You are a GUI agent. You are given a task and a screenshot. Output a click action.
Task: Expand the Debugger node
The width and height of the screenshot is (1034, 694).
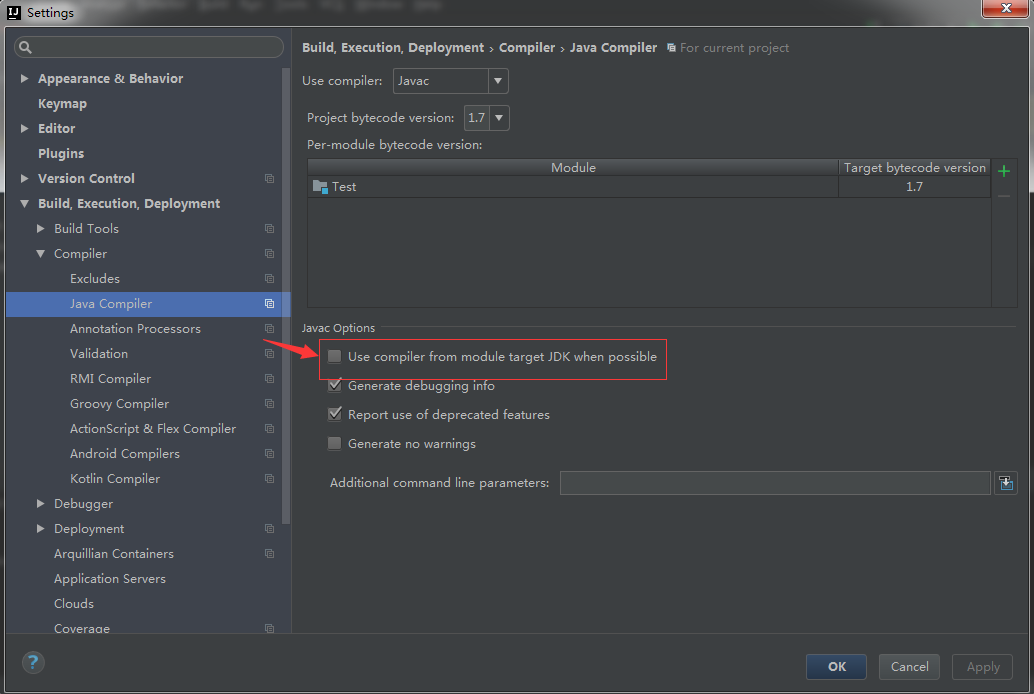coord(40,503)
